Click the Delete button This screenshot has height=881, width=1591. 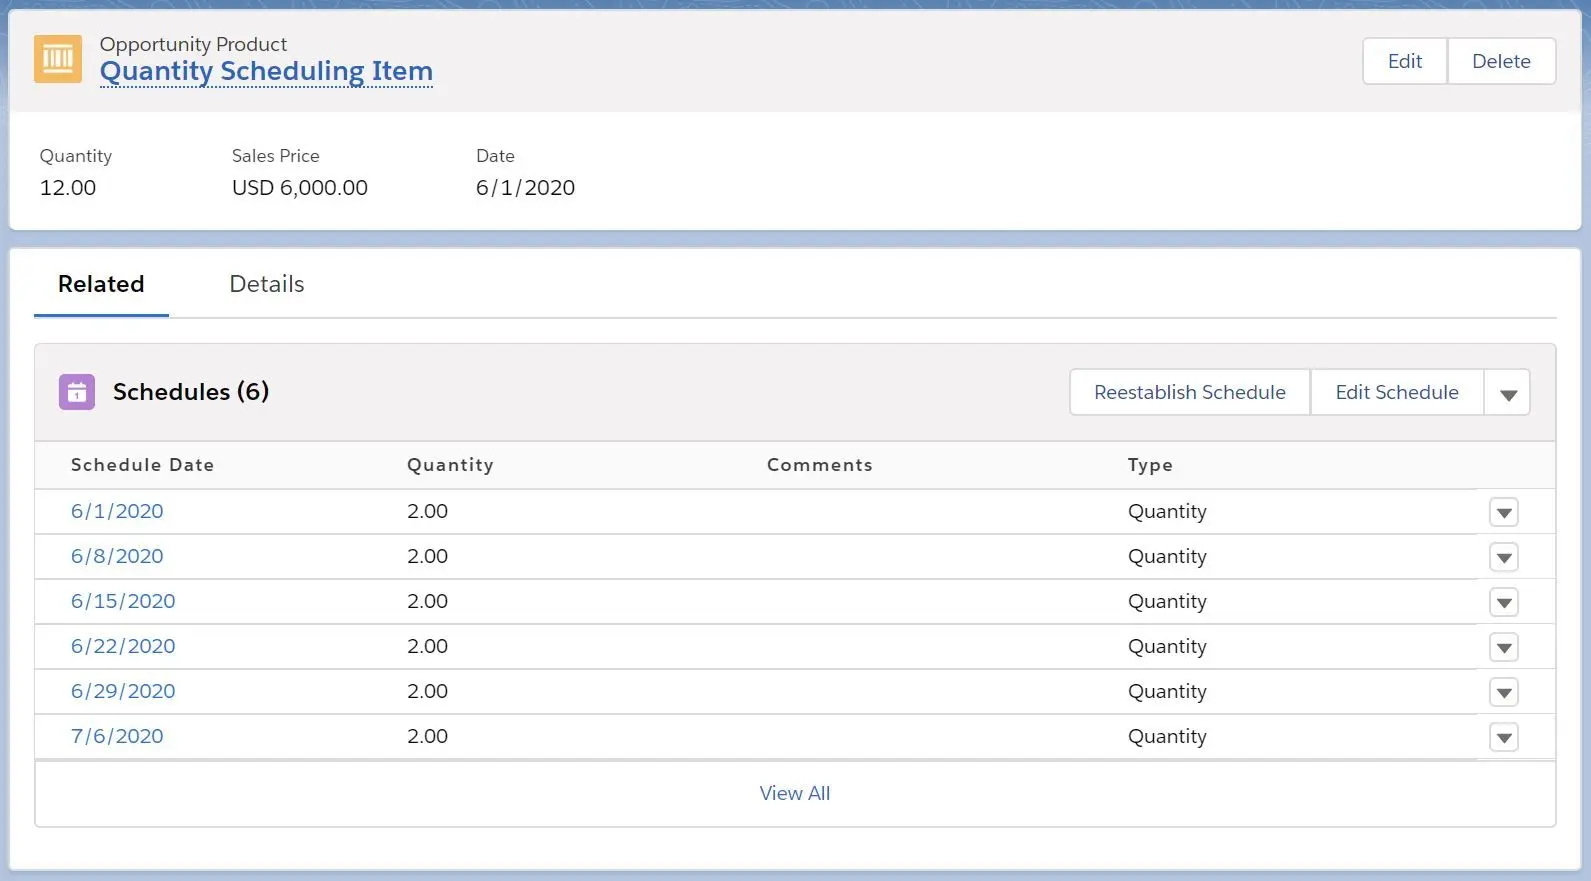coord(1501,61)
